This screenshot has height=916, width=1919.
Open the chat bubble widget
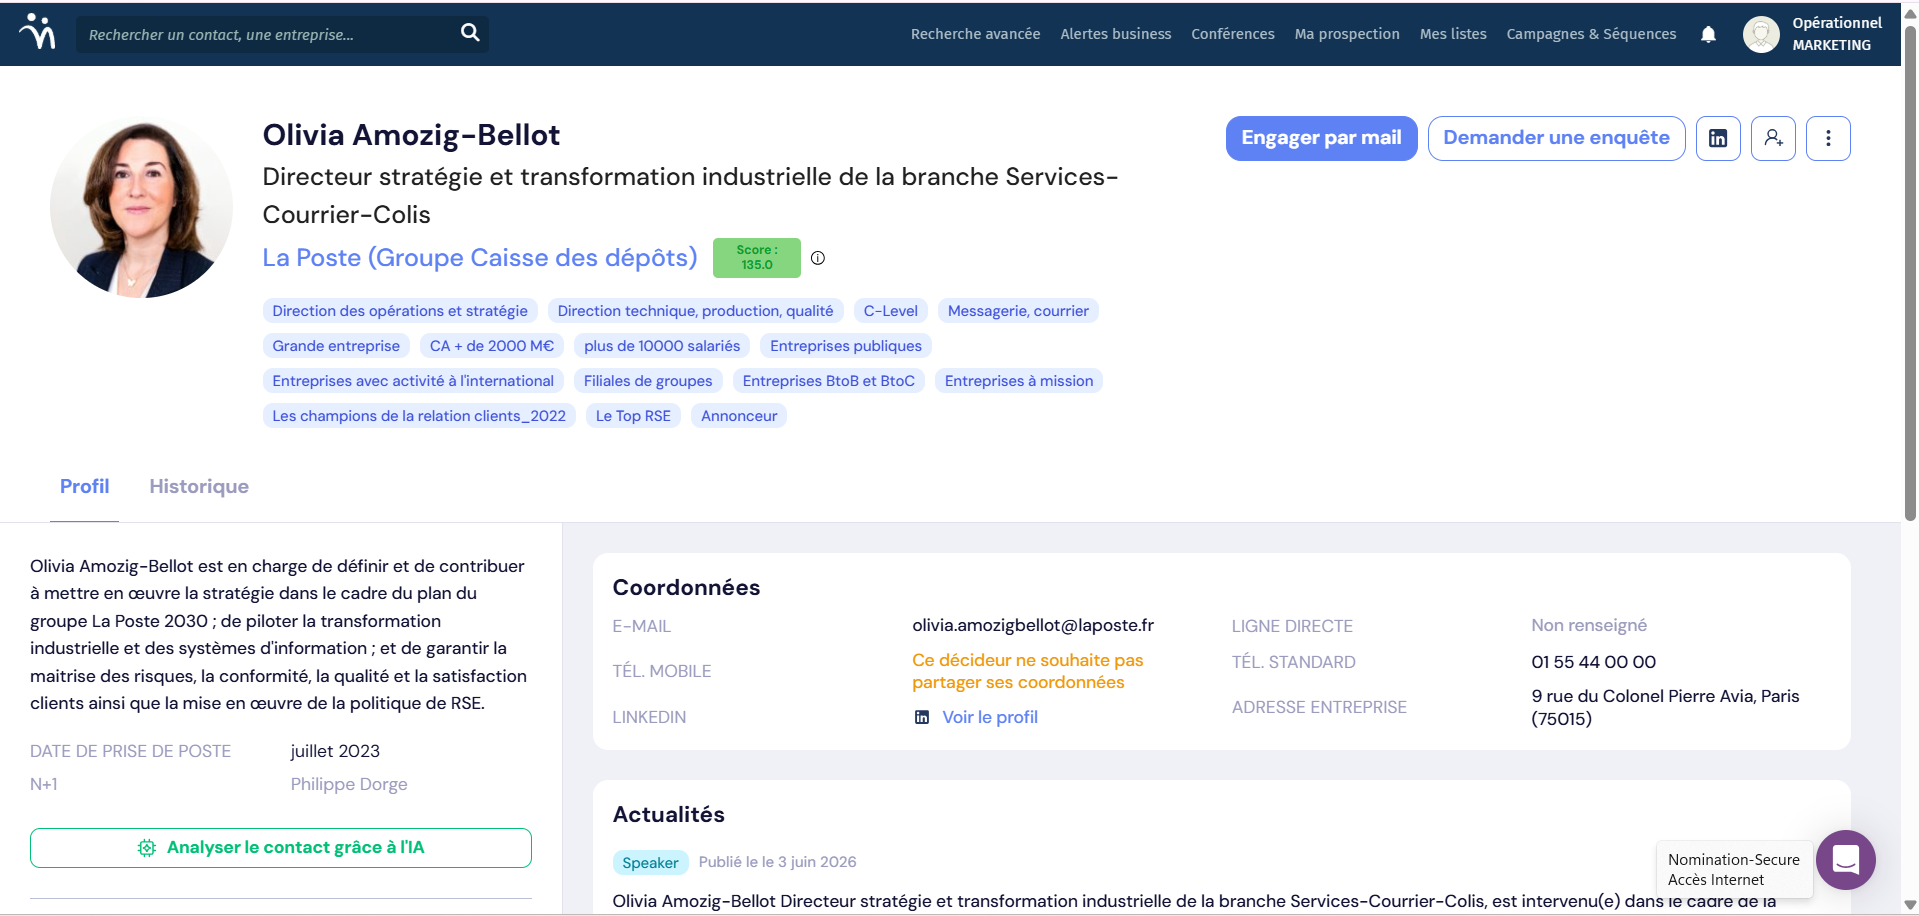click(x=1845, y=860)
